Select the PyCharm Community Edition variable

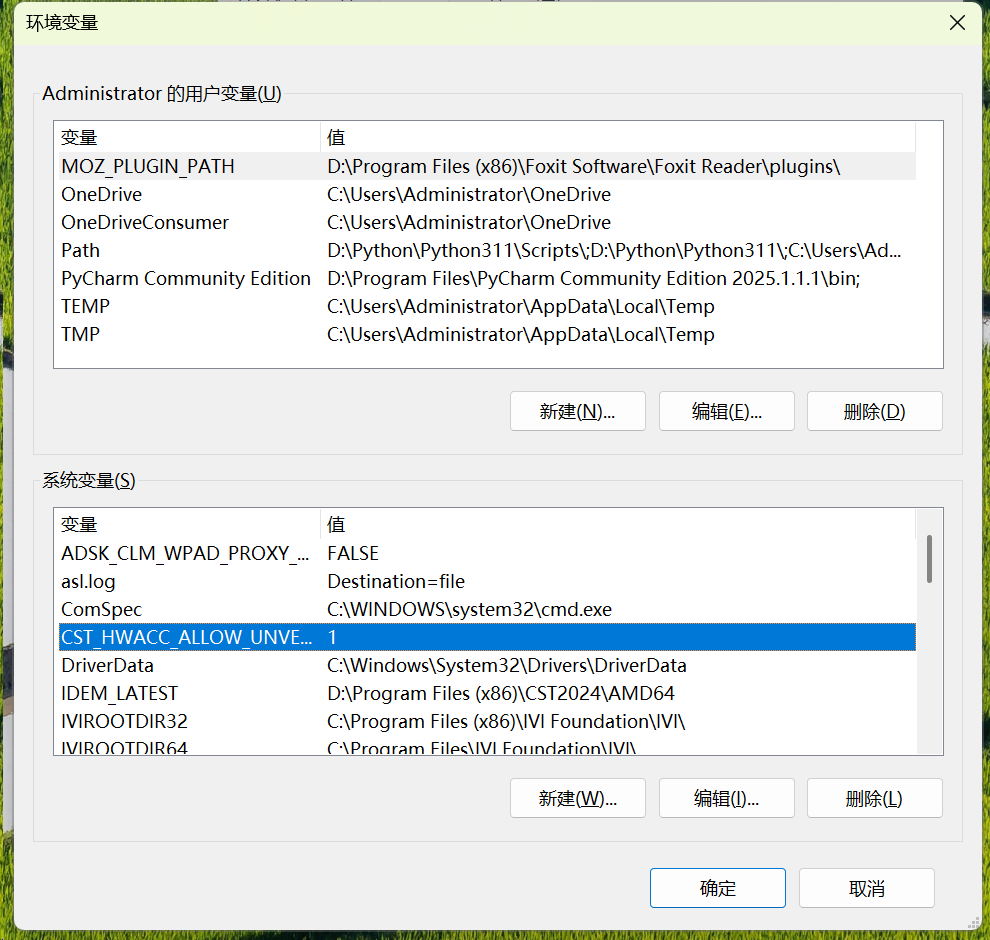point(186,278)
